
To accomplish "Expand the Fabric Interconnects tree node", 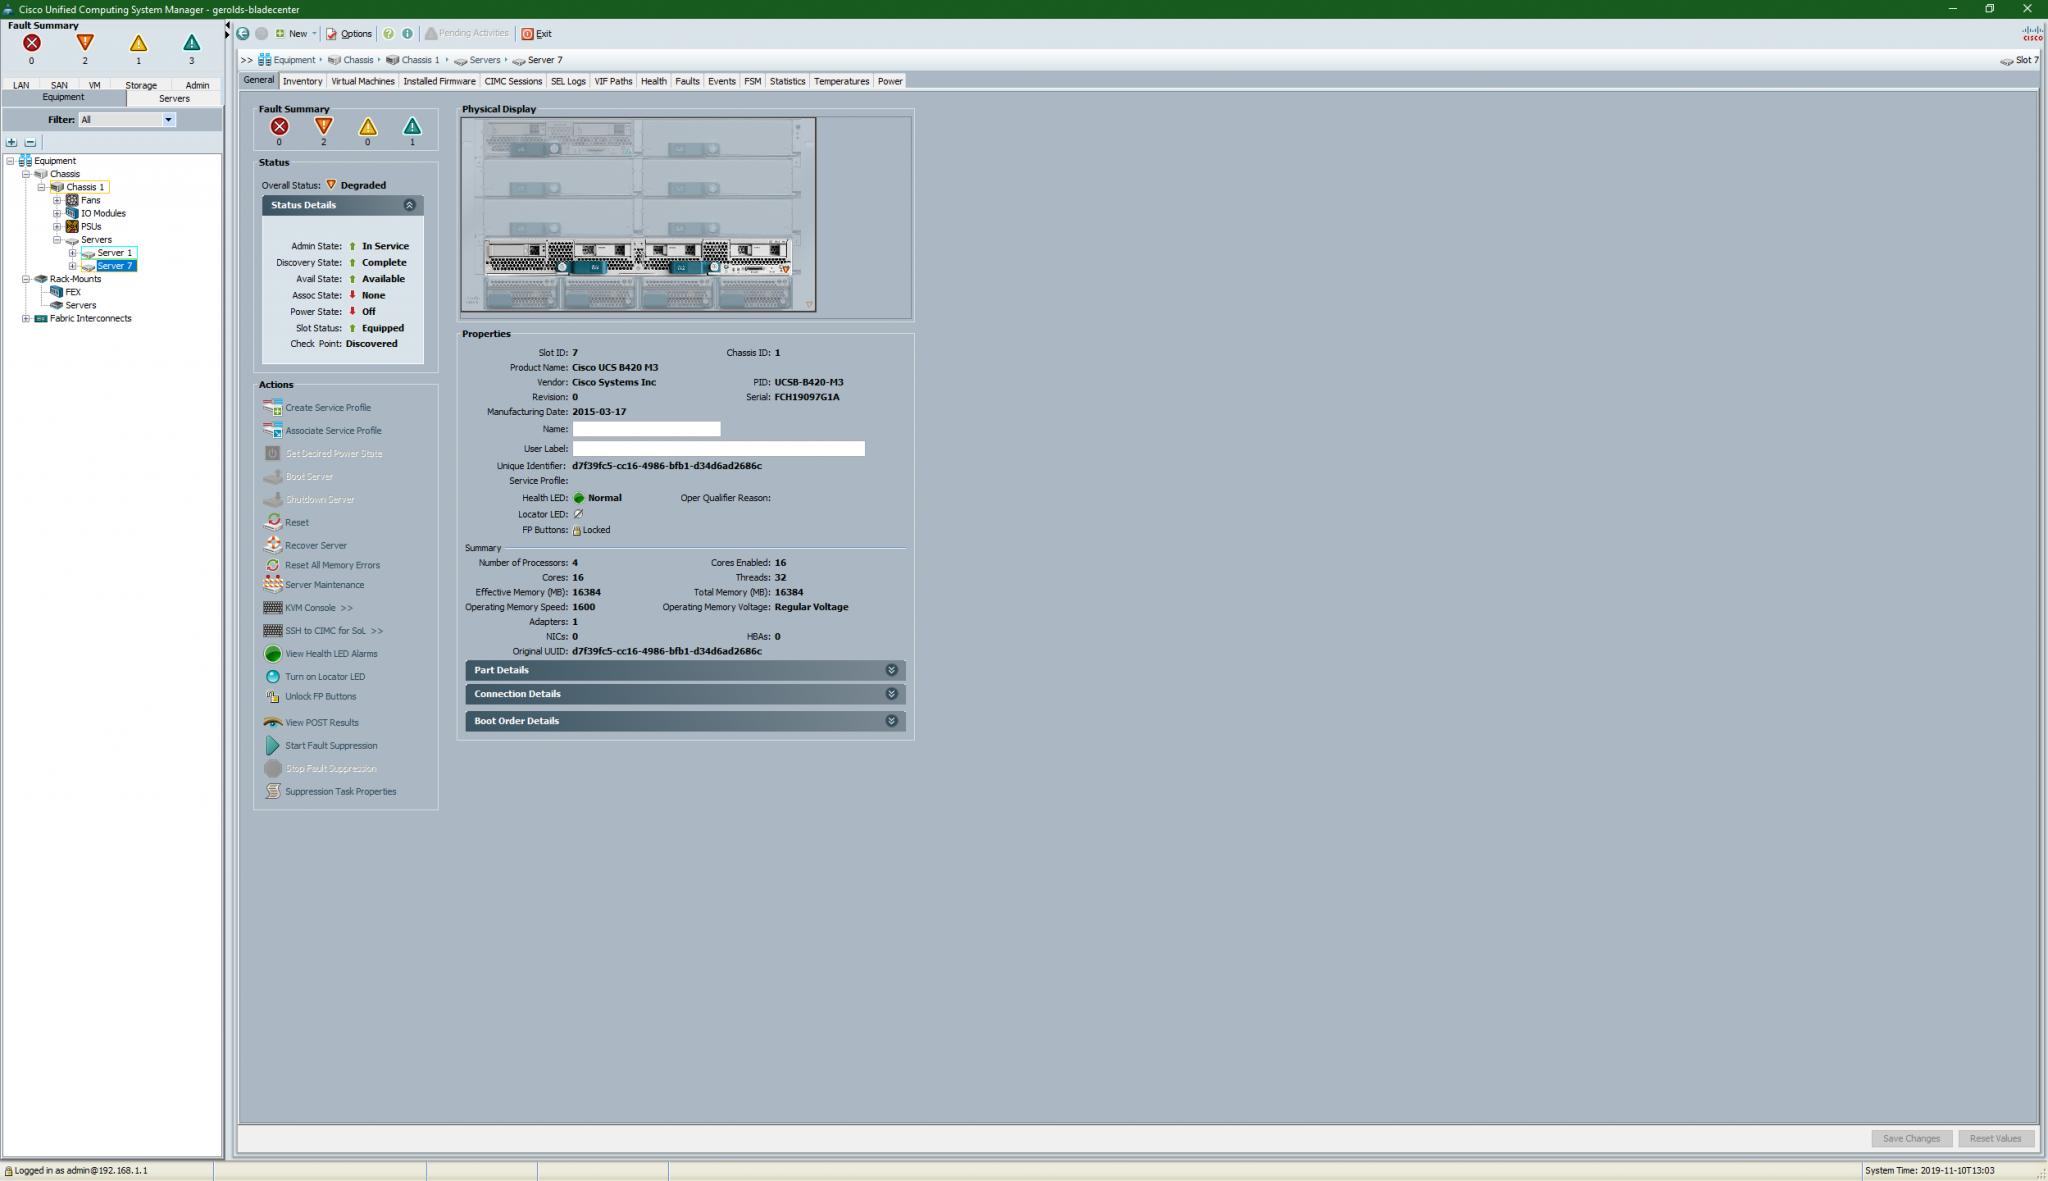I will (26, 318).
